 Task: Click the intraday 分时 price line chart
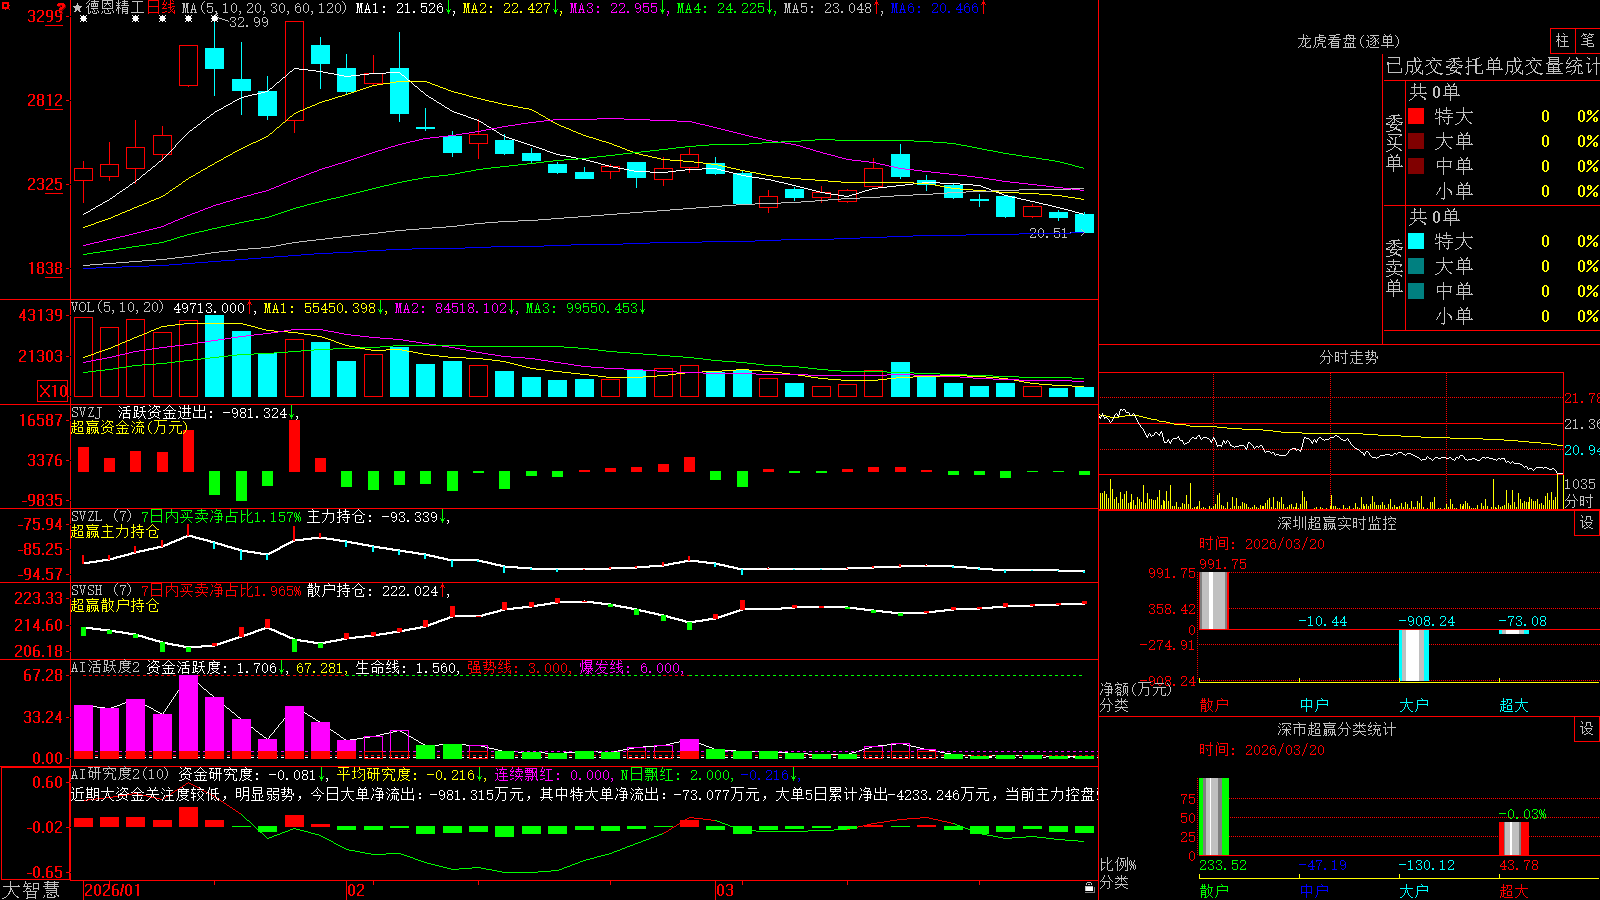pyautogui.click(x=1331, y=424)
